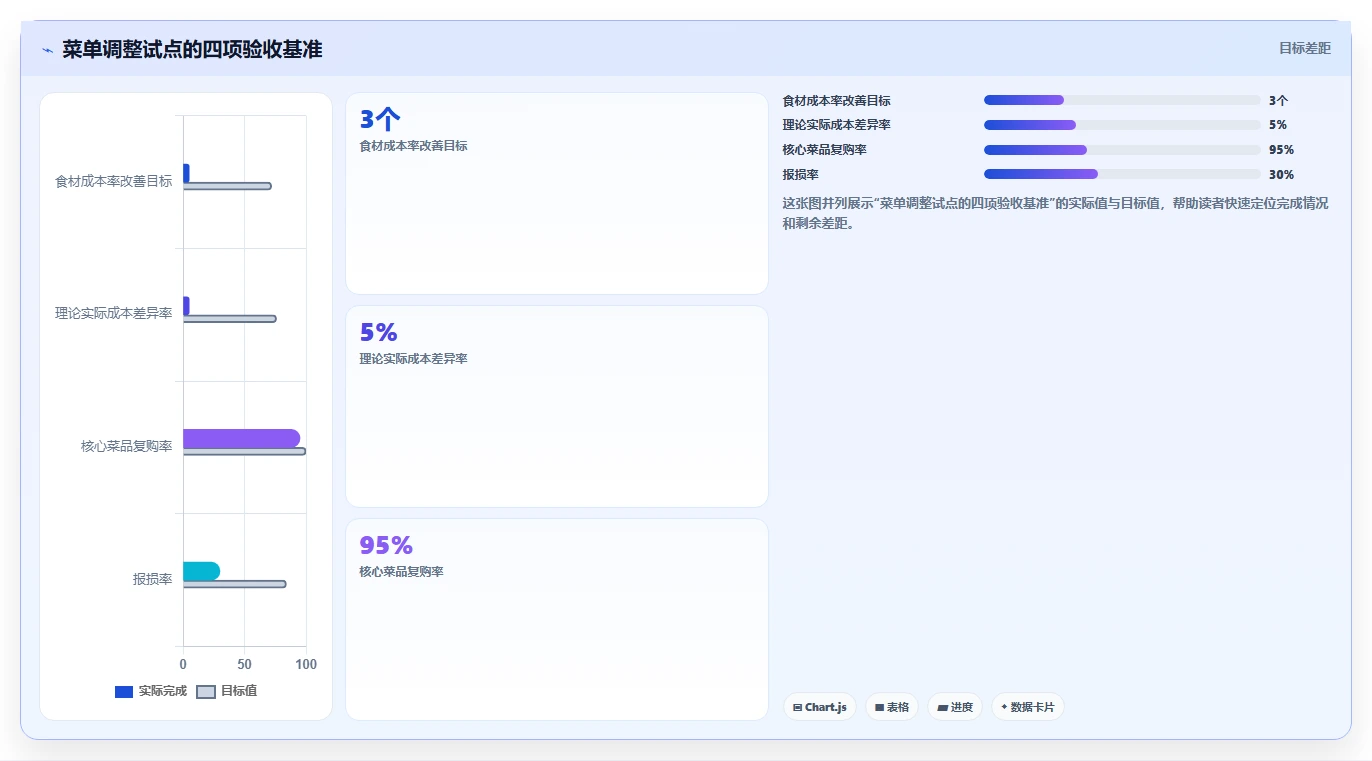Click the 目标差距 label in header
Viewport: 1372px width, 761px height.
pyautogui.click(x=1305, y=48)
